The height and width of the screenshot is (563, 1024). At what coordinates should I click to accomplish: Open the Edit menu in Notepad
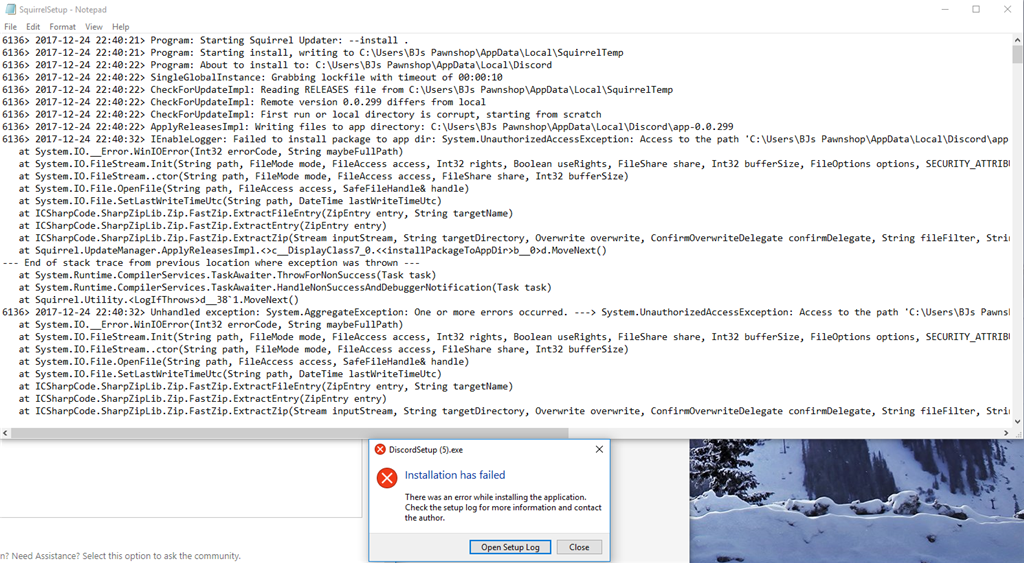(x=33, y=27)
